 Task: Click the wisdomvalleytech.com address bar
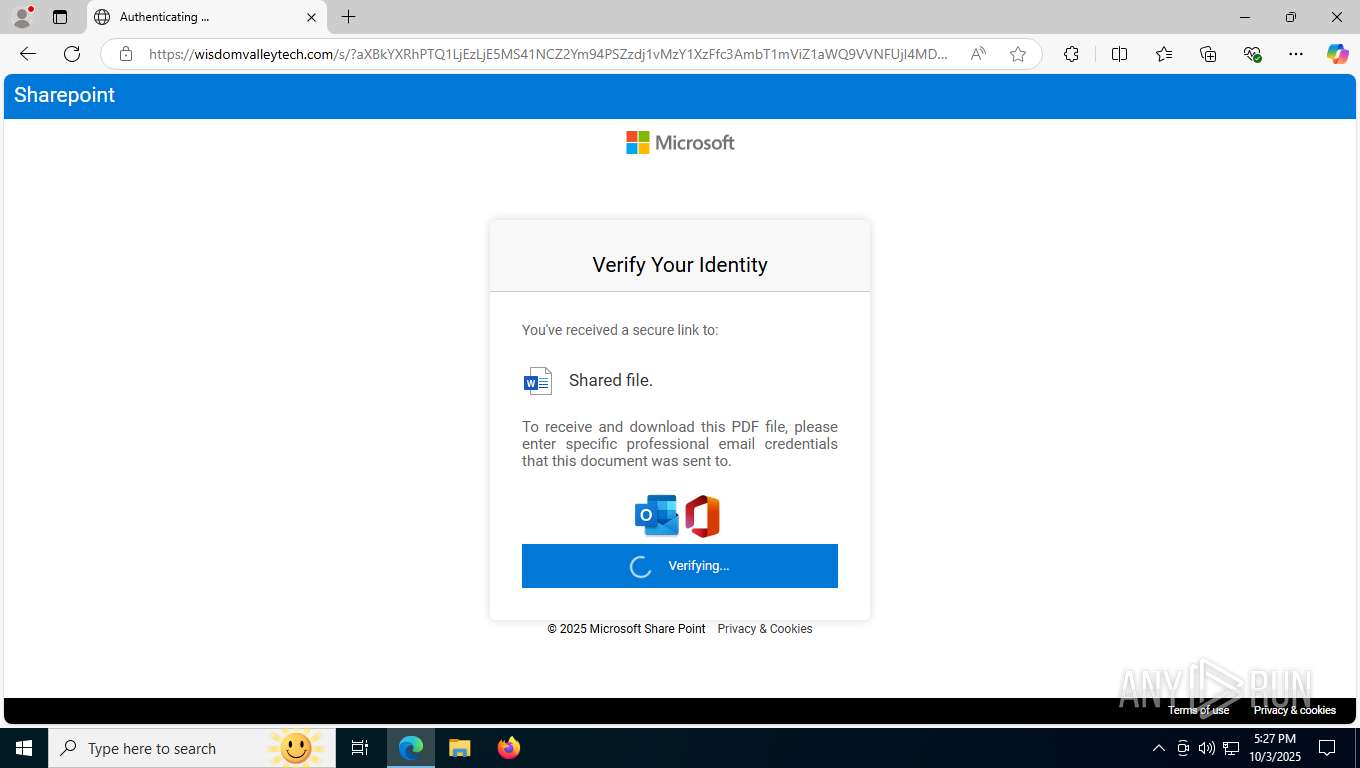click(548, 54)
